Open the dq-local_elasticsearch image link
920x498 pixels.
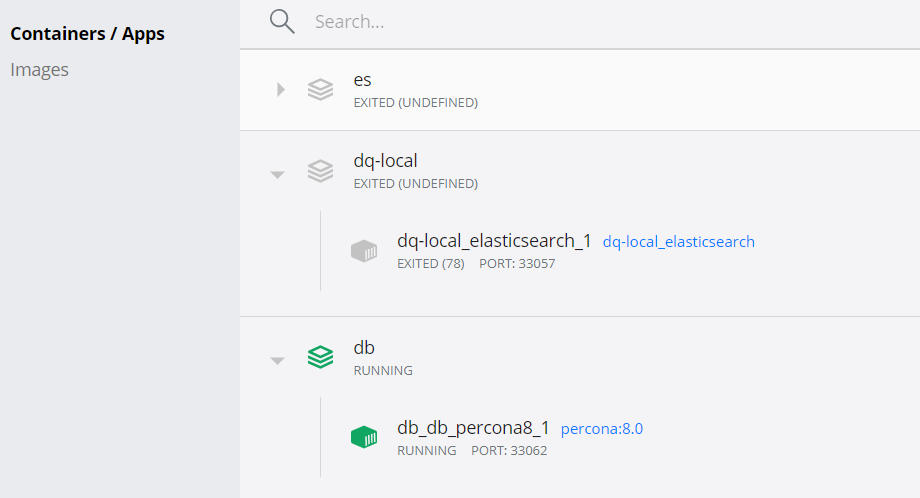point(679,242)
